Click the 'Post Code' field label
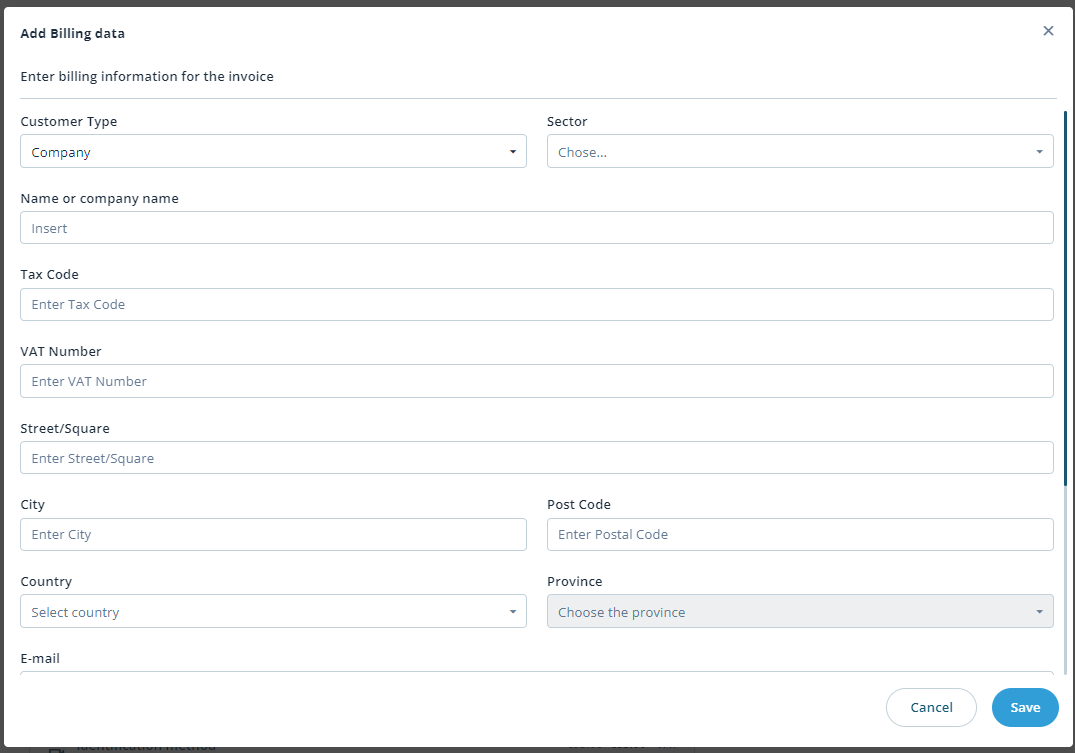The image size is (1075, 753). (578, 505)
